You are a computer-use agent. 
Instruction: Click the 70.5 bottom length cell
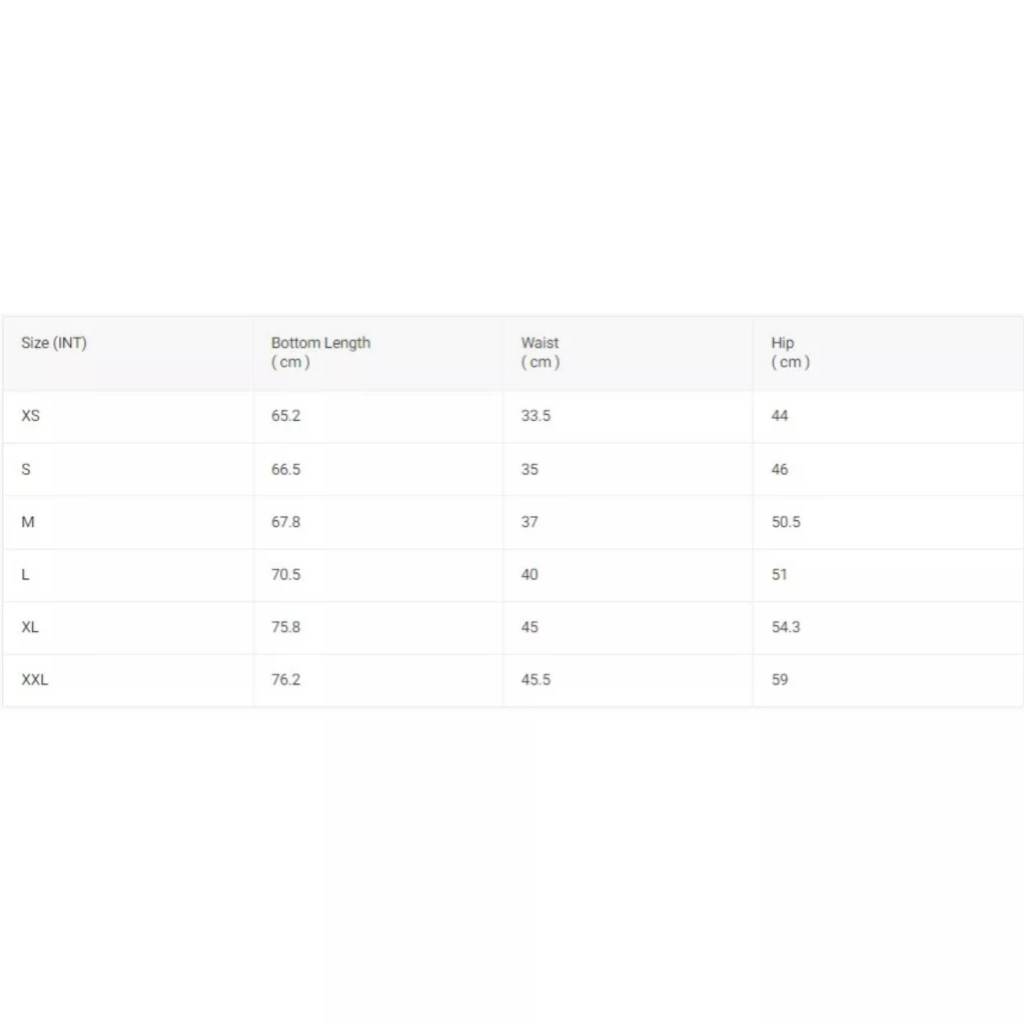[286, 575]
